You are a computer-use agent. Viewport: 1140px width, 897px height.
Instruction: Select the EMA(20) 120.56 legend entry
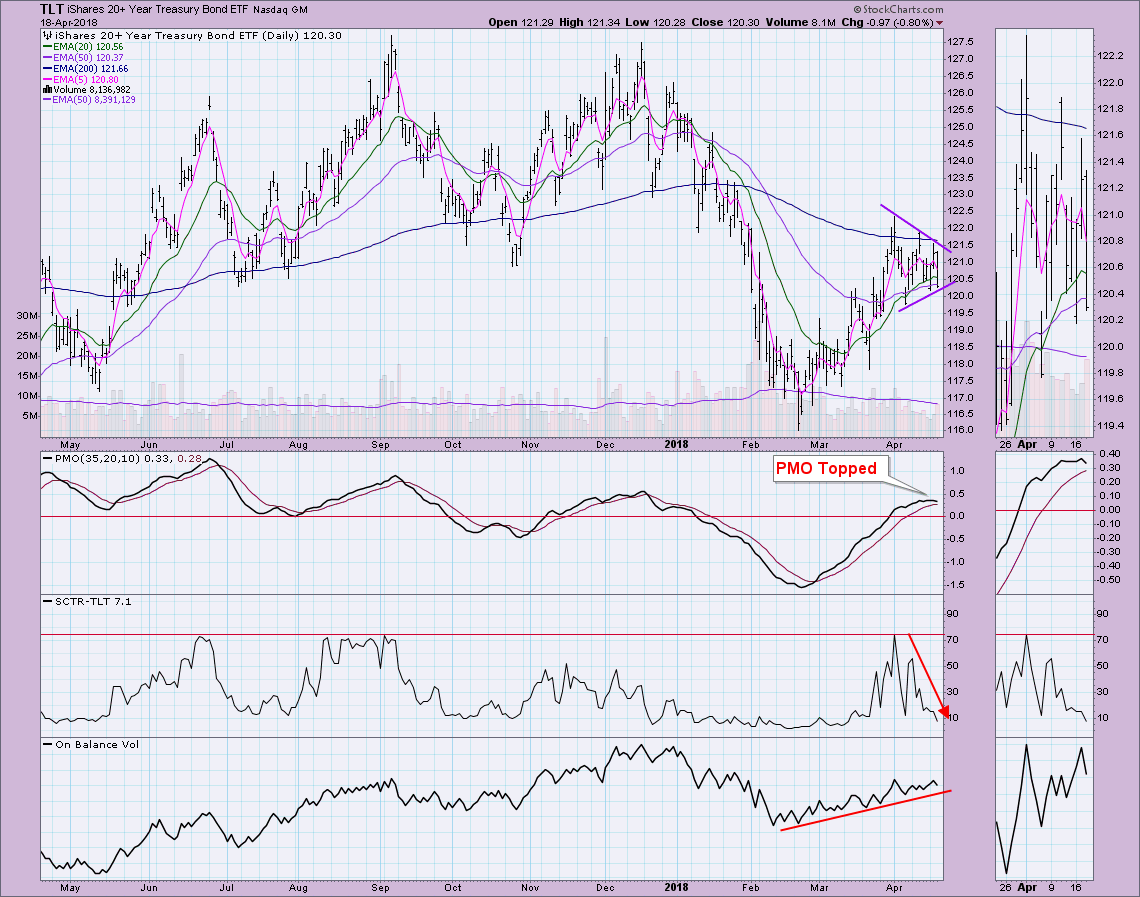click(83, 47)
